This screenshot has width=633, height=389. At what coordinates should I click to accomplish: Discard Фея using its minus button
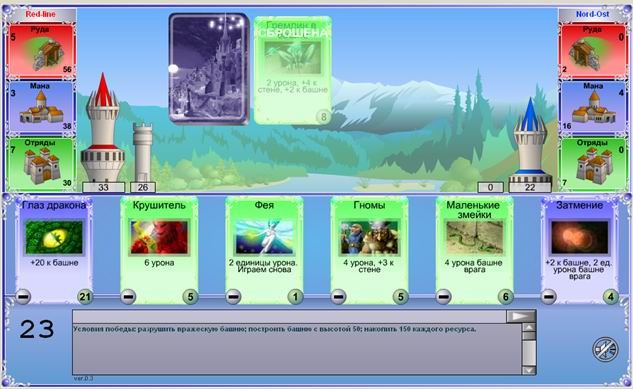click(x=233, y=297)
